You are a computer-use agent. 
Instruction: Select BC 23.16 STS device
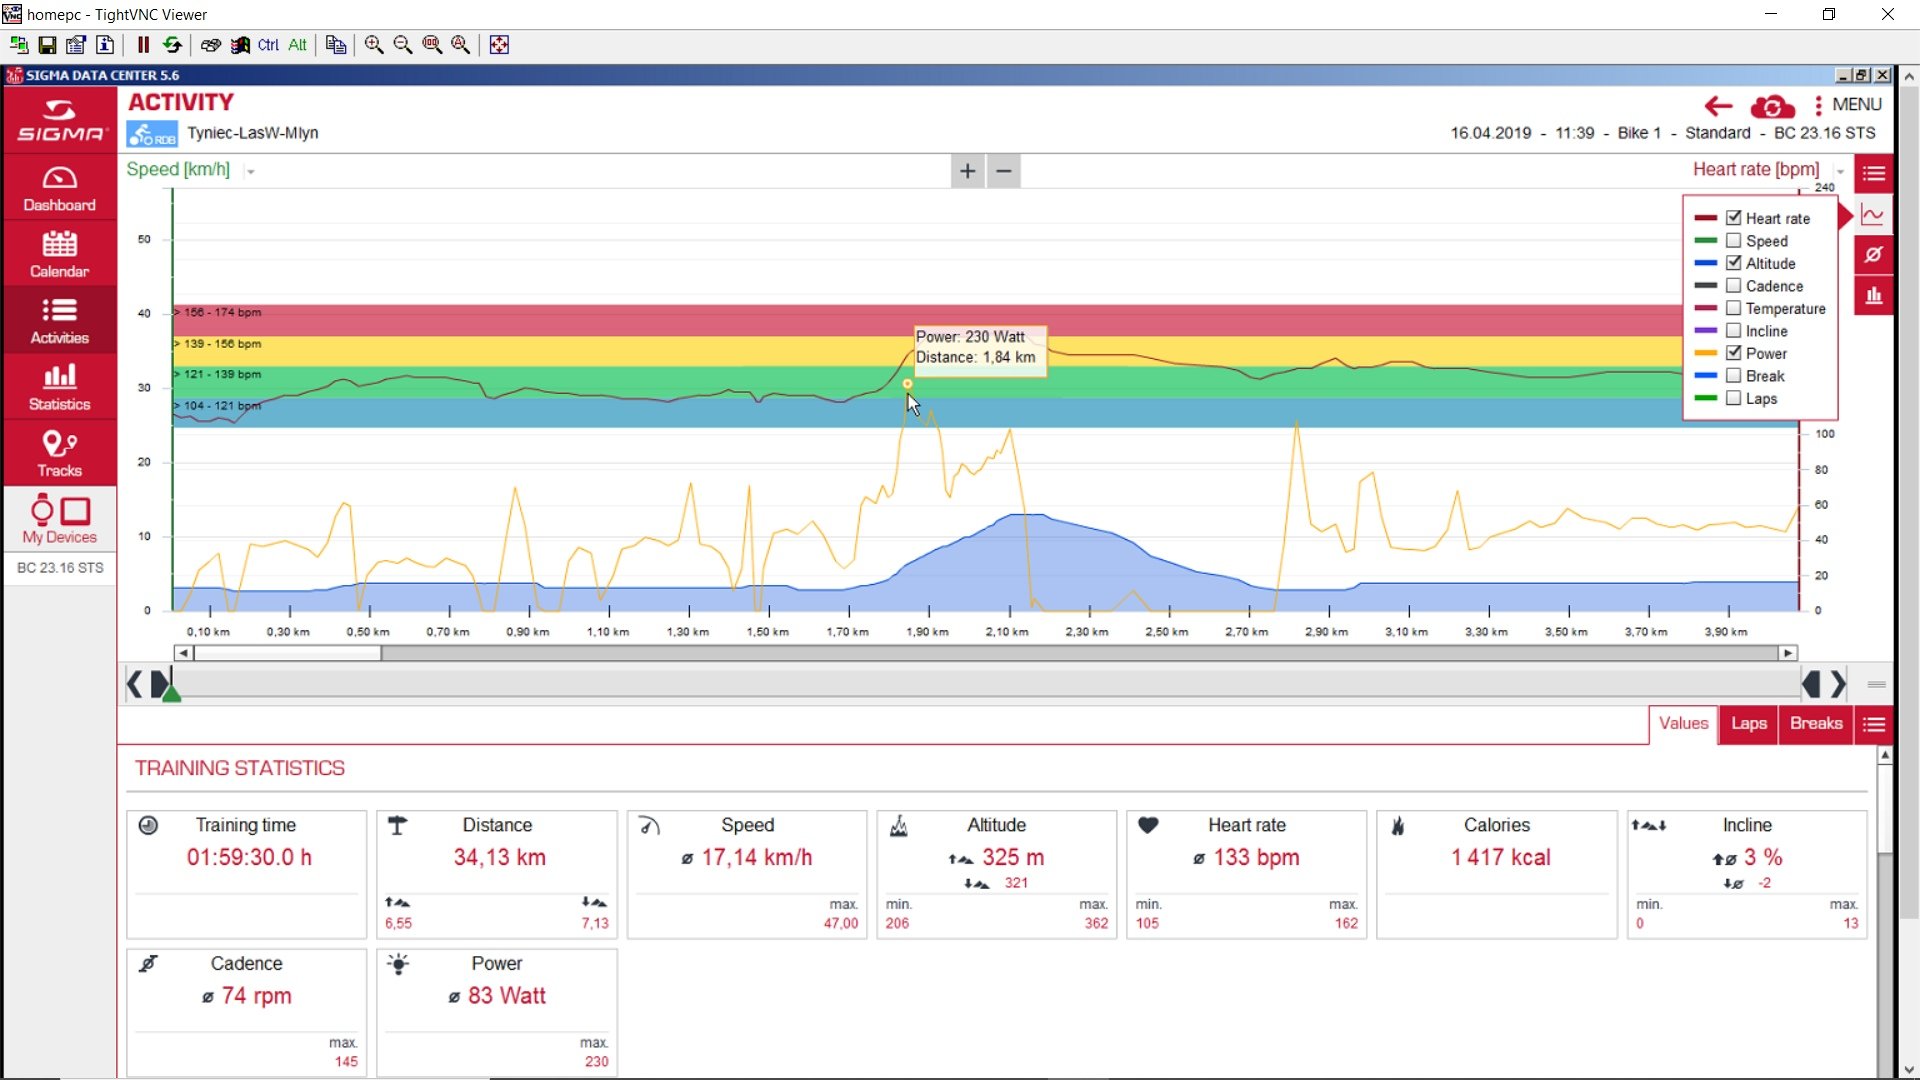pyautogui.click(x=60, y=568)
